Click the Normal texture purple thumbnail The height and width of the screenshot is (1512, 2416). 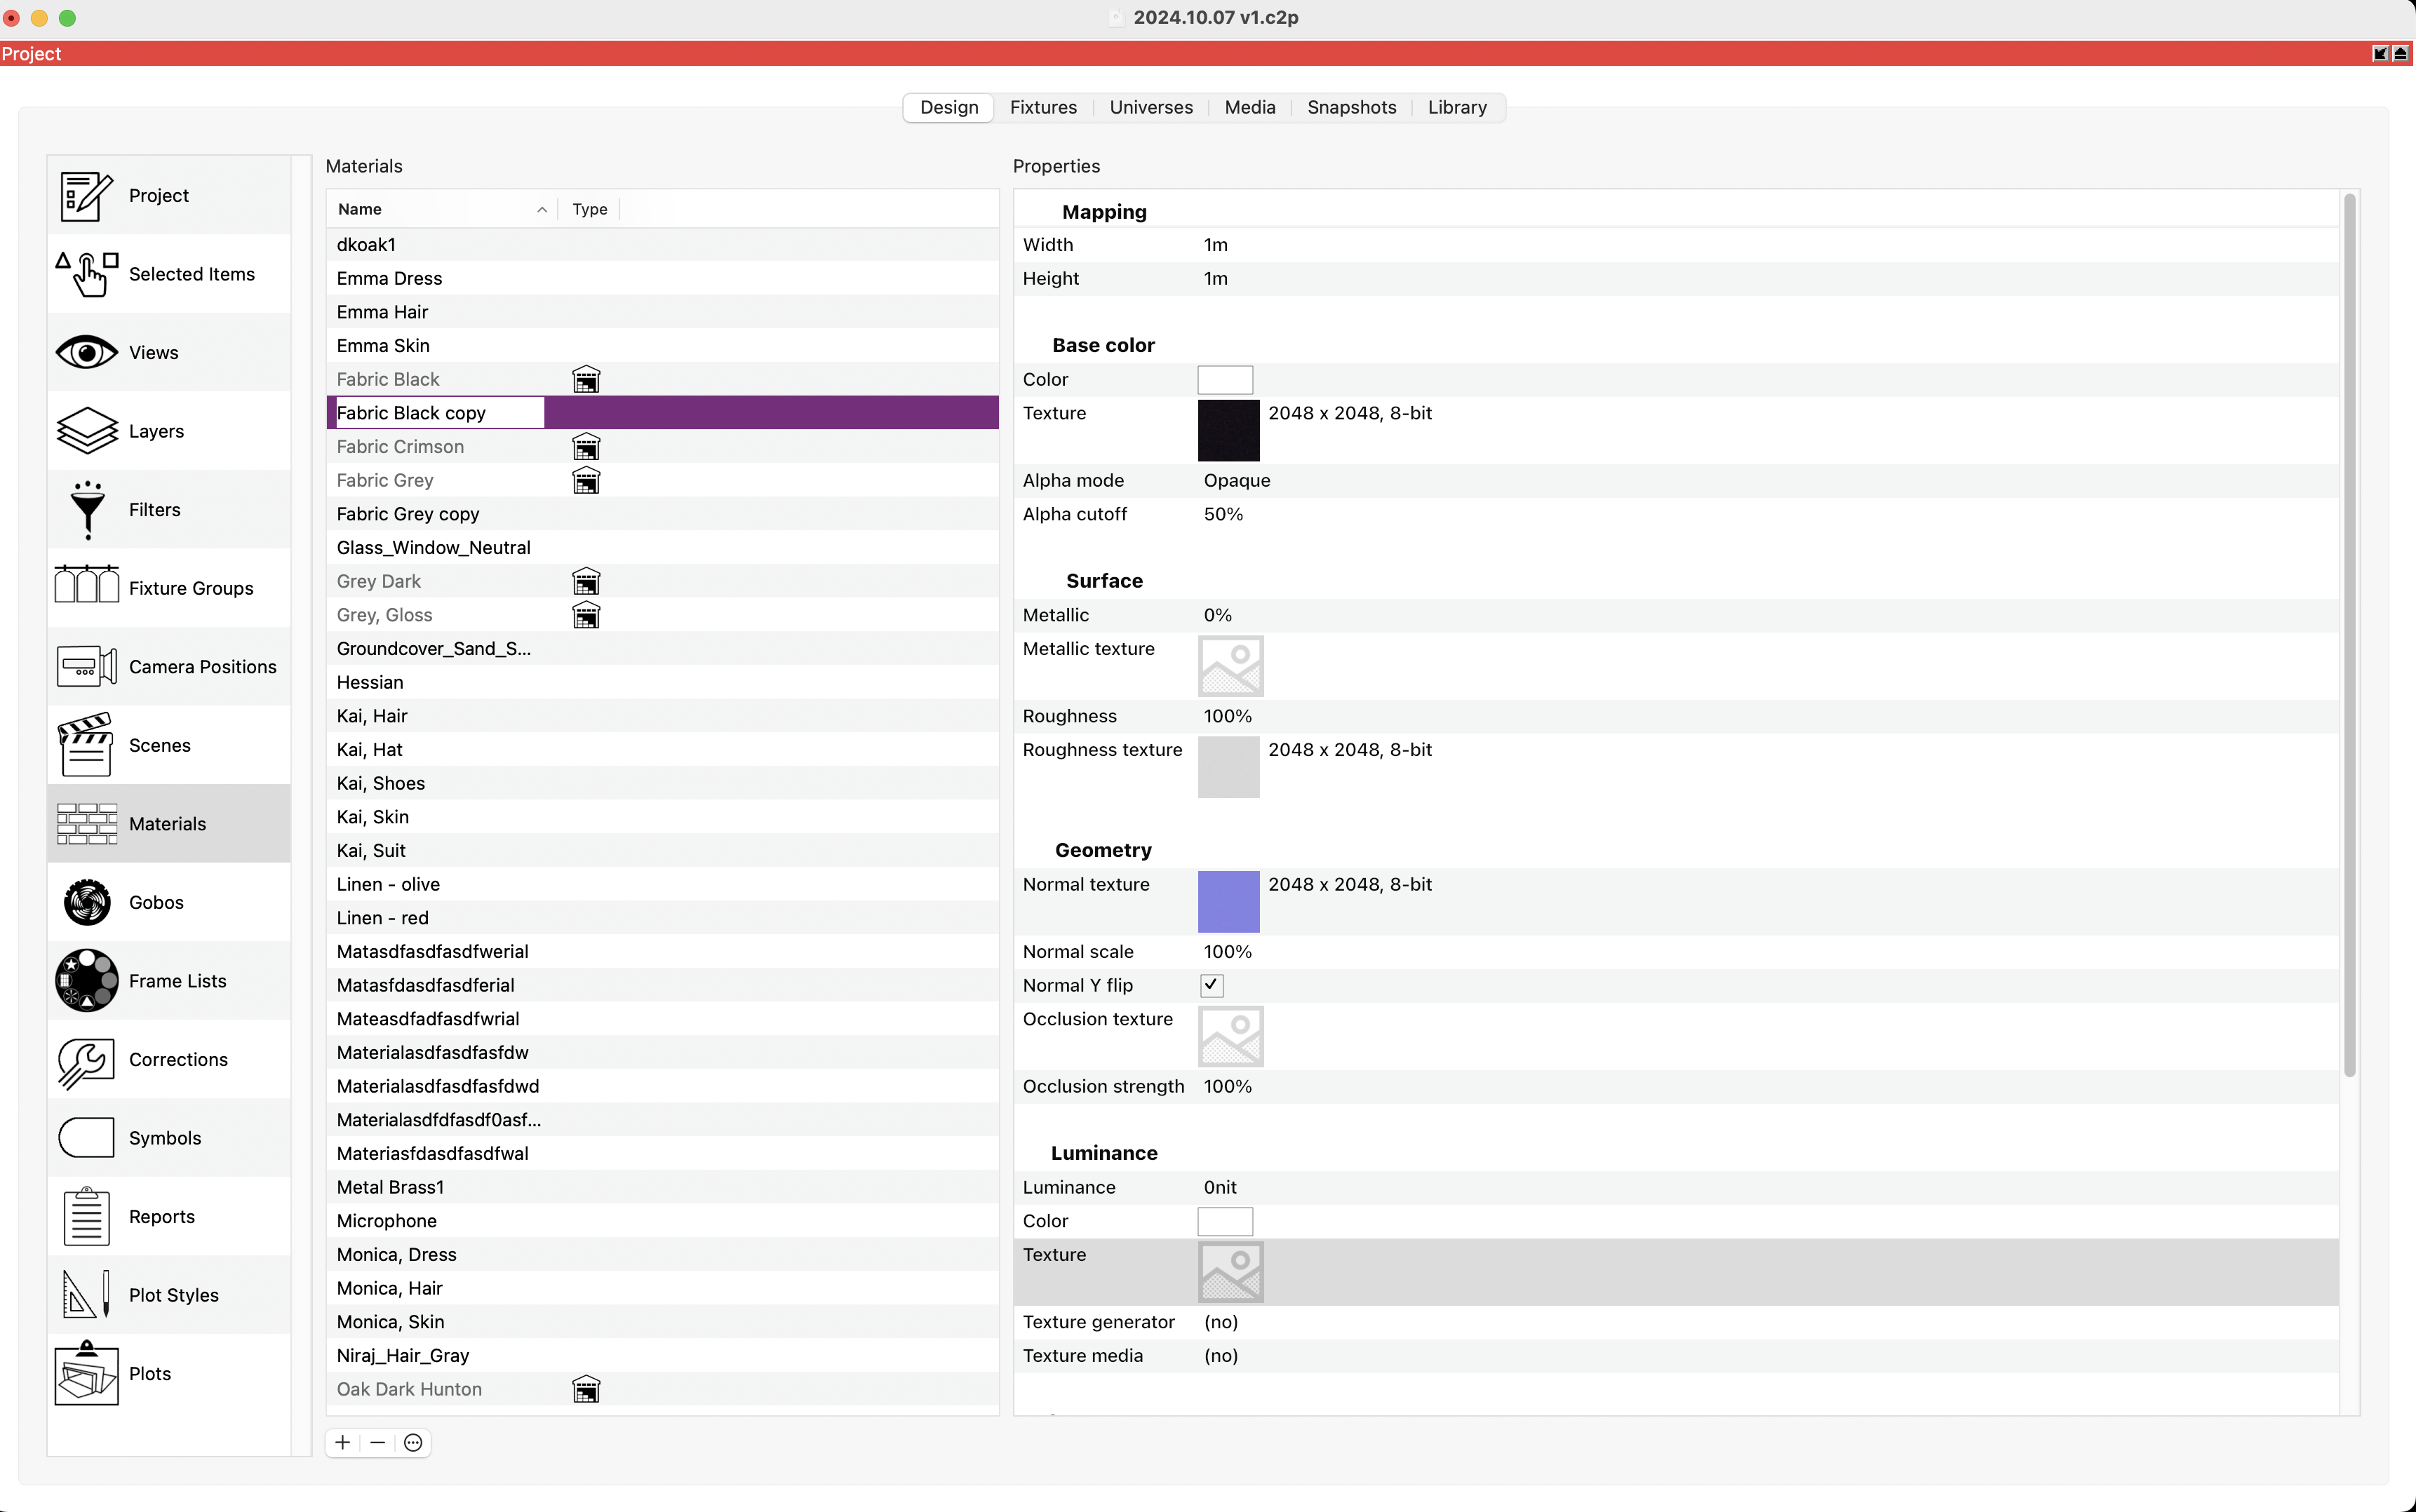pos(1228,901)
